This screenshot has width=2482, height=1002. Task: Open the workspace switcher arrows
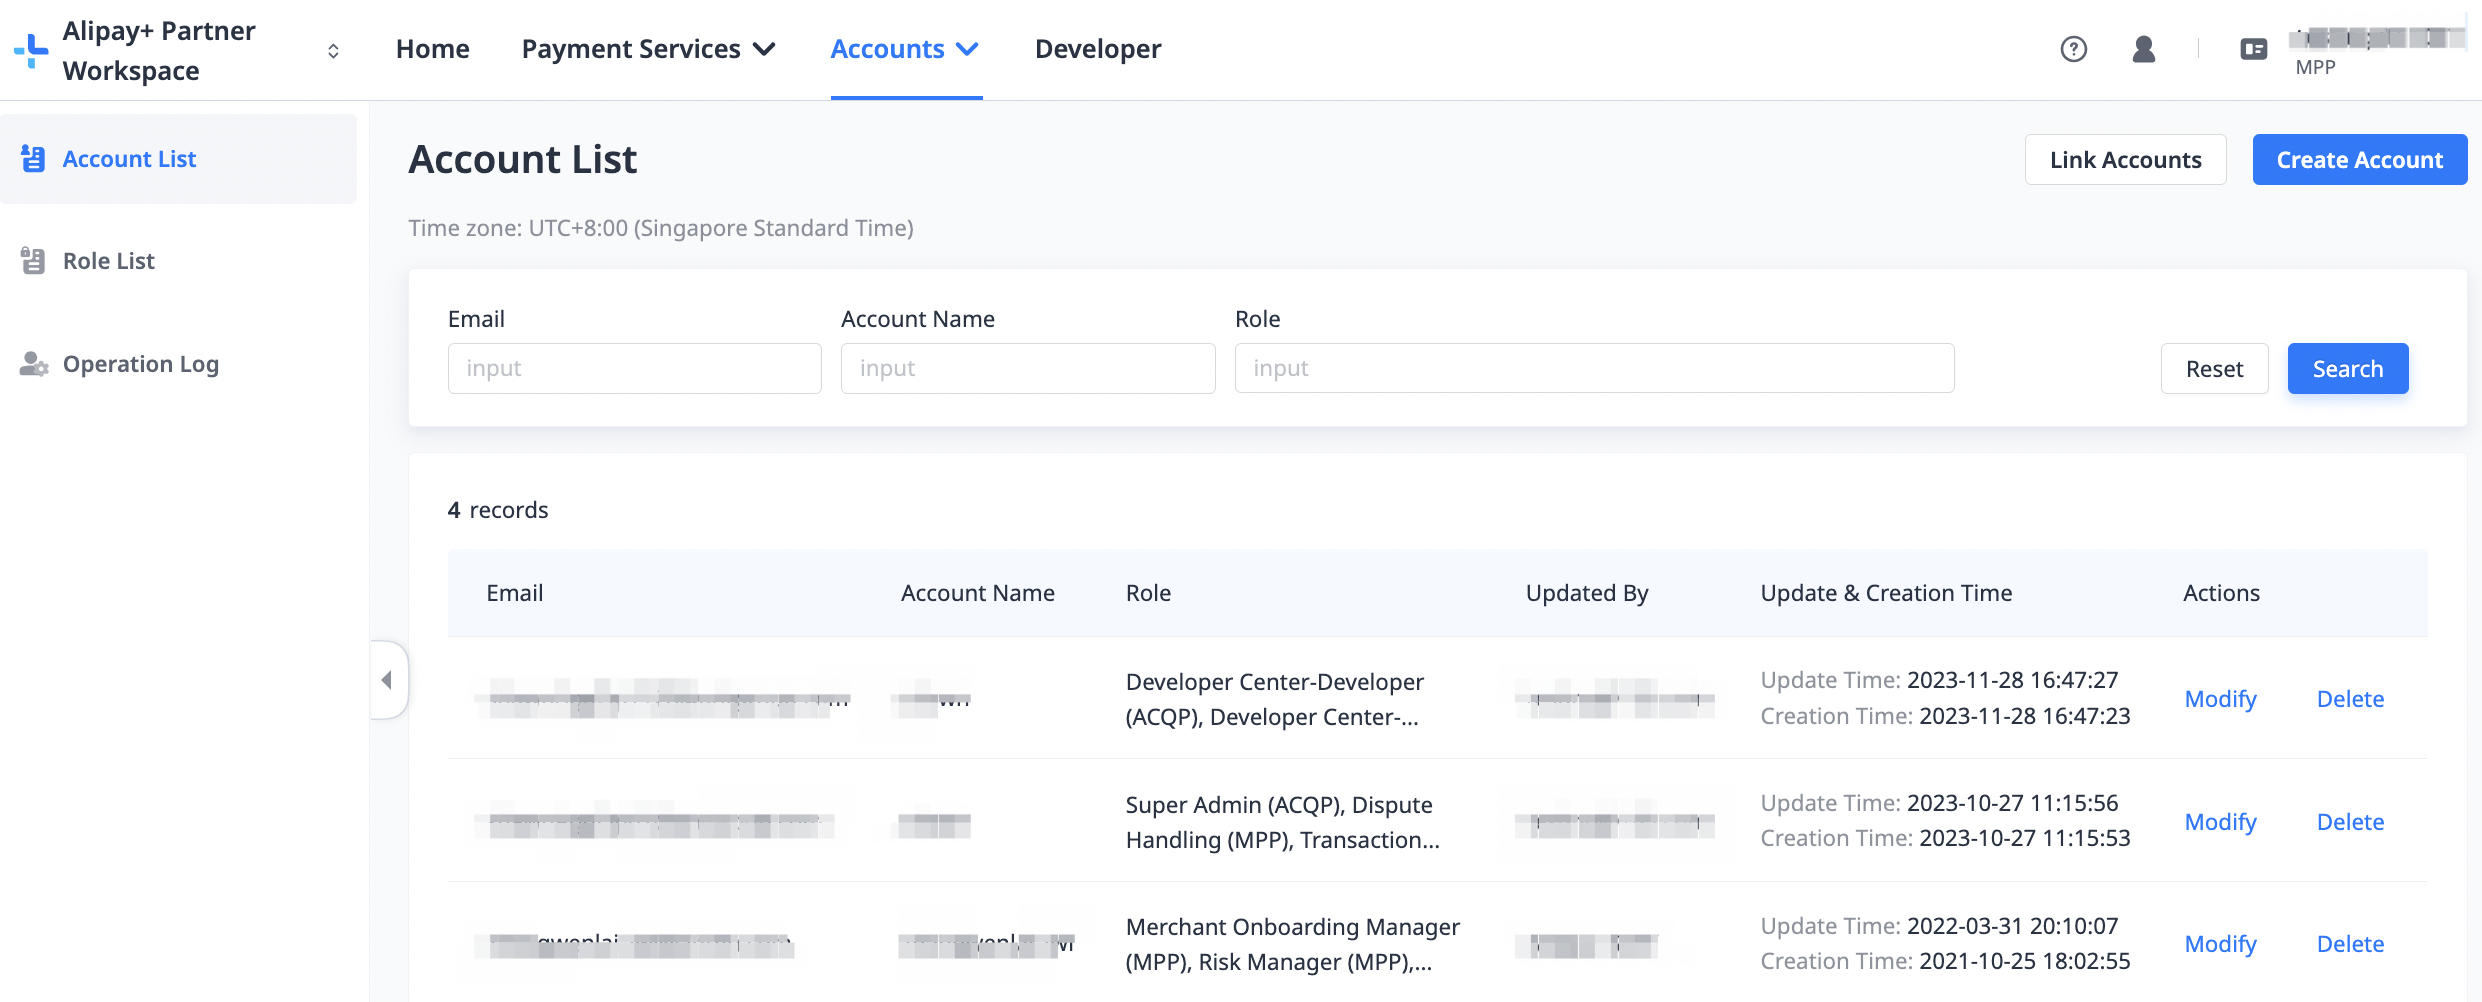[332, 49]
